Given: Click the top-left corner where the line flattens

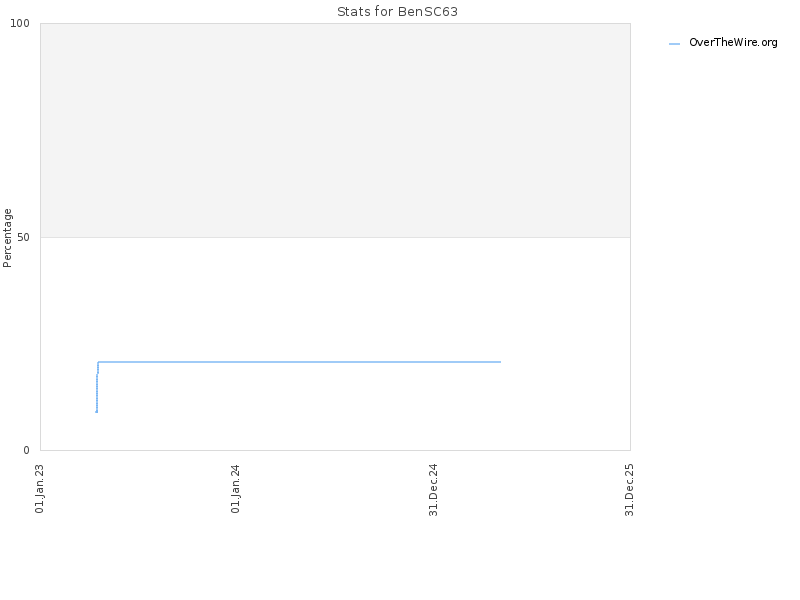Looking at the screenshot, I should (98, 362).
